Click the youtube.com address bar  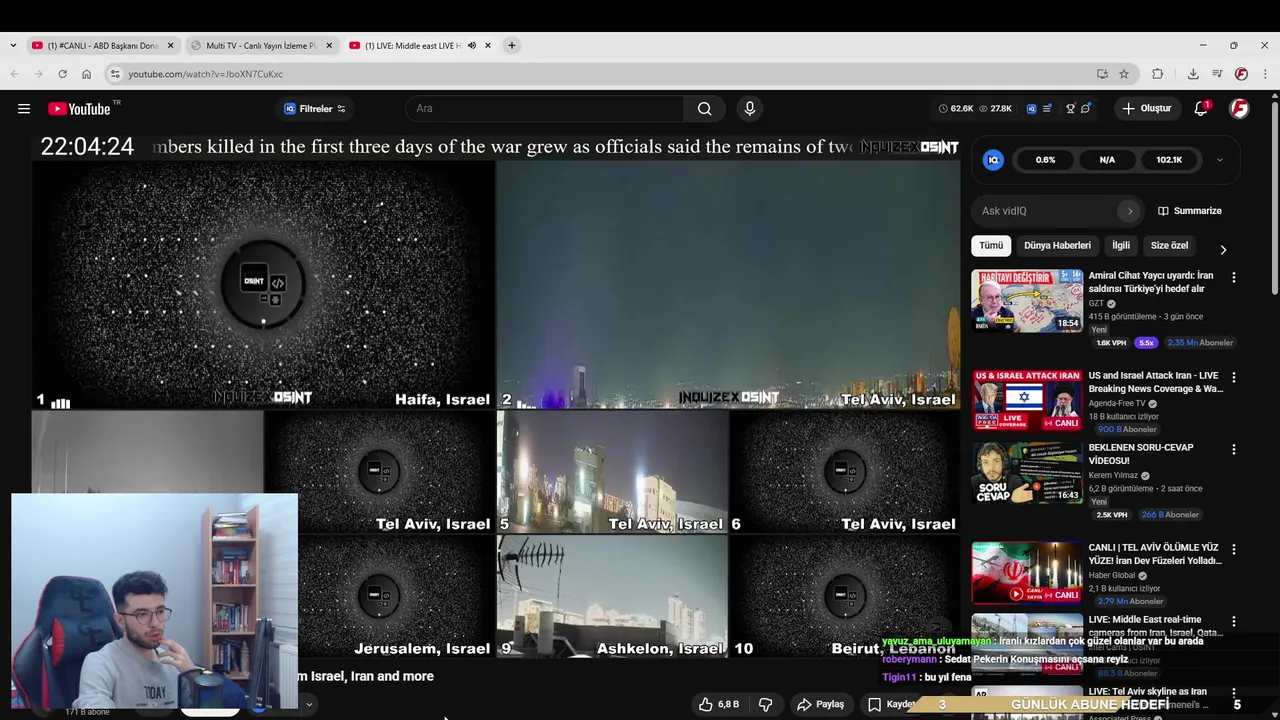[600, 74]
